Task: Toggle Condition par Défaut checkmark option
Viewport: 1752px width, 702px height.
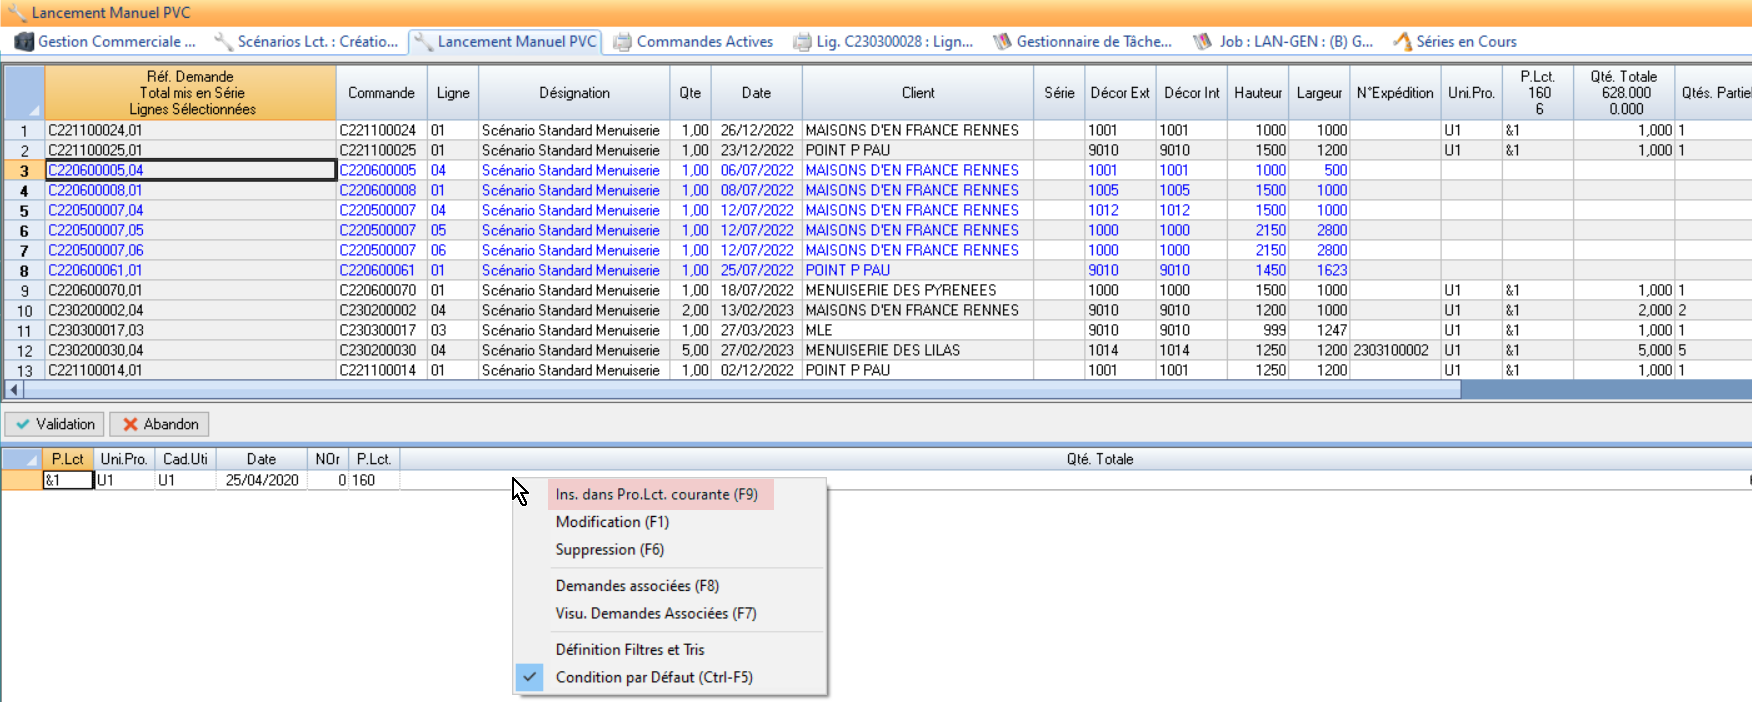Action: coord(530,677)
